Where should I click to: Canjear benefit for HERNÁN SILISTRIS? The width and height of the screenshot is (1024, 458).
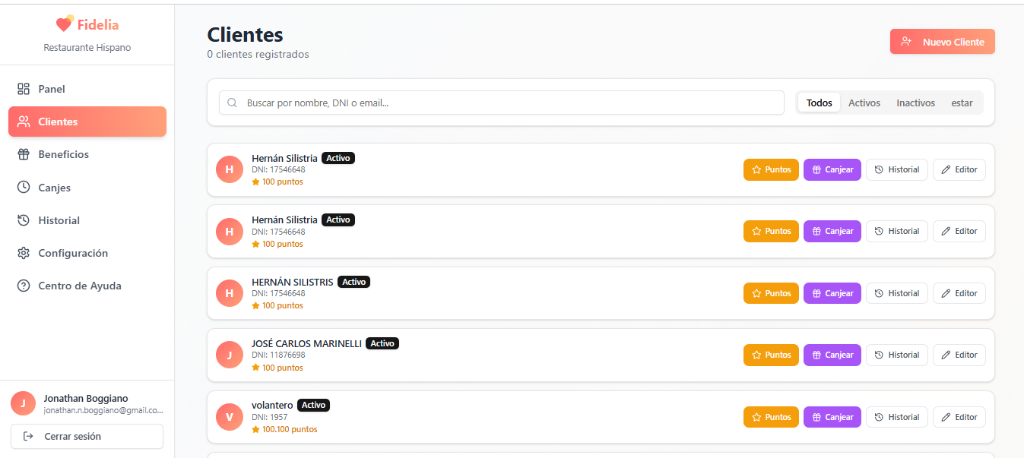click(x=832, y=293)
